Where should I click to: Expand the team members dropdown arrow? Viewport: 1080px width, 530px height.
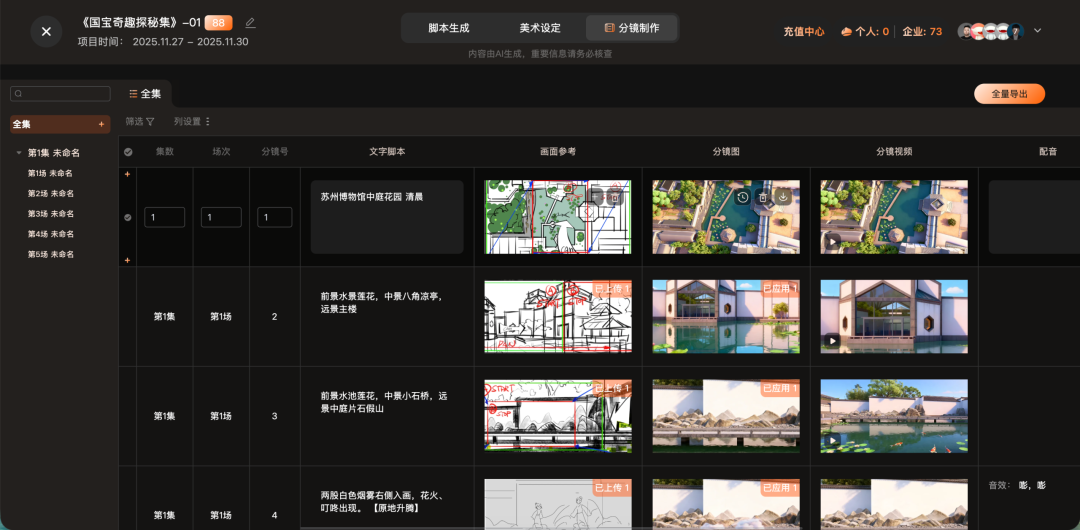pyautogui.click(x=1037, y=31)
